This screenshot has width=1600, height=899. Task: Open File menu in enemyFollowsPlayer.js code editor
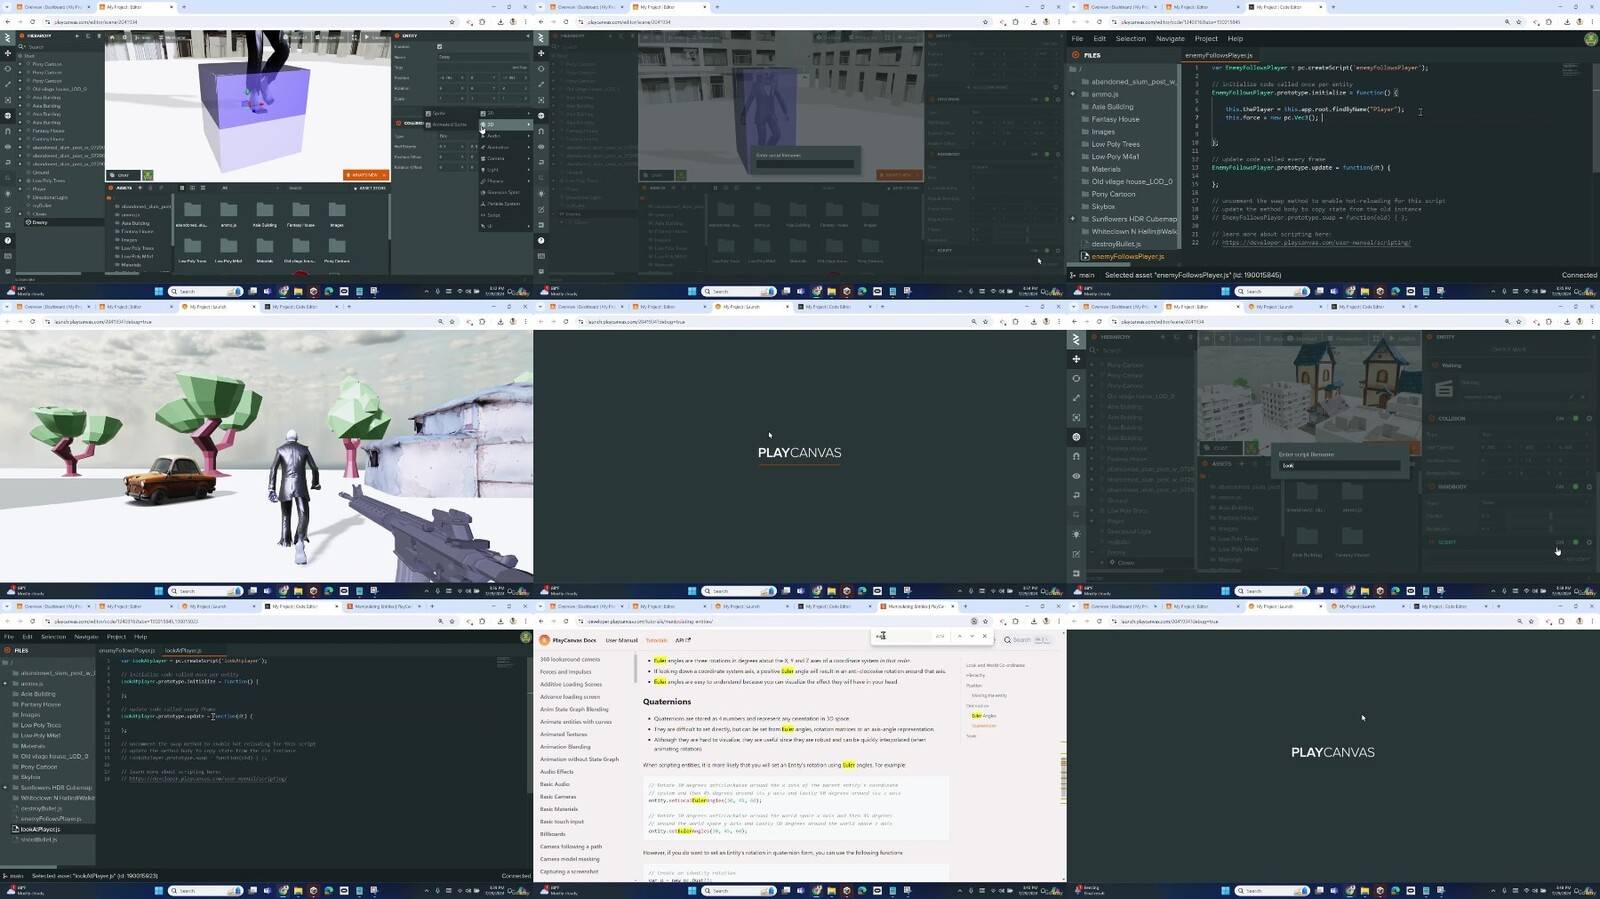[1077, 39]
